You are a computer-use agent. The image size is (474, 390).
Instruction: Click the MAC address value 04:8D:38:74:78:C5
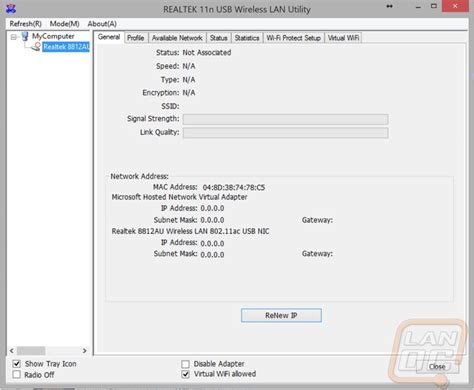coord(234,188)
